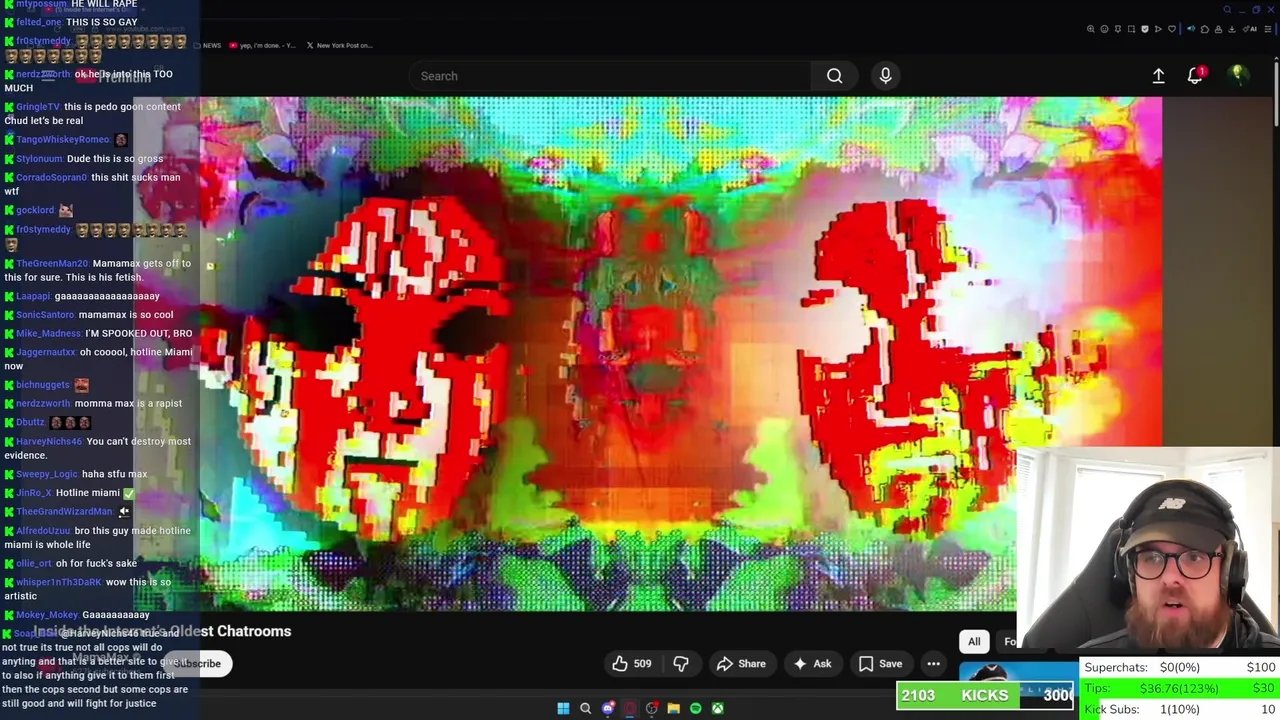Click the thumbs-down dislike icon
1280x720 pixels.
pos(681,663)
